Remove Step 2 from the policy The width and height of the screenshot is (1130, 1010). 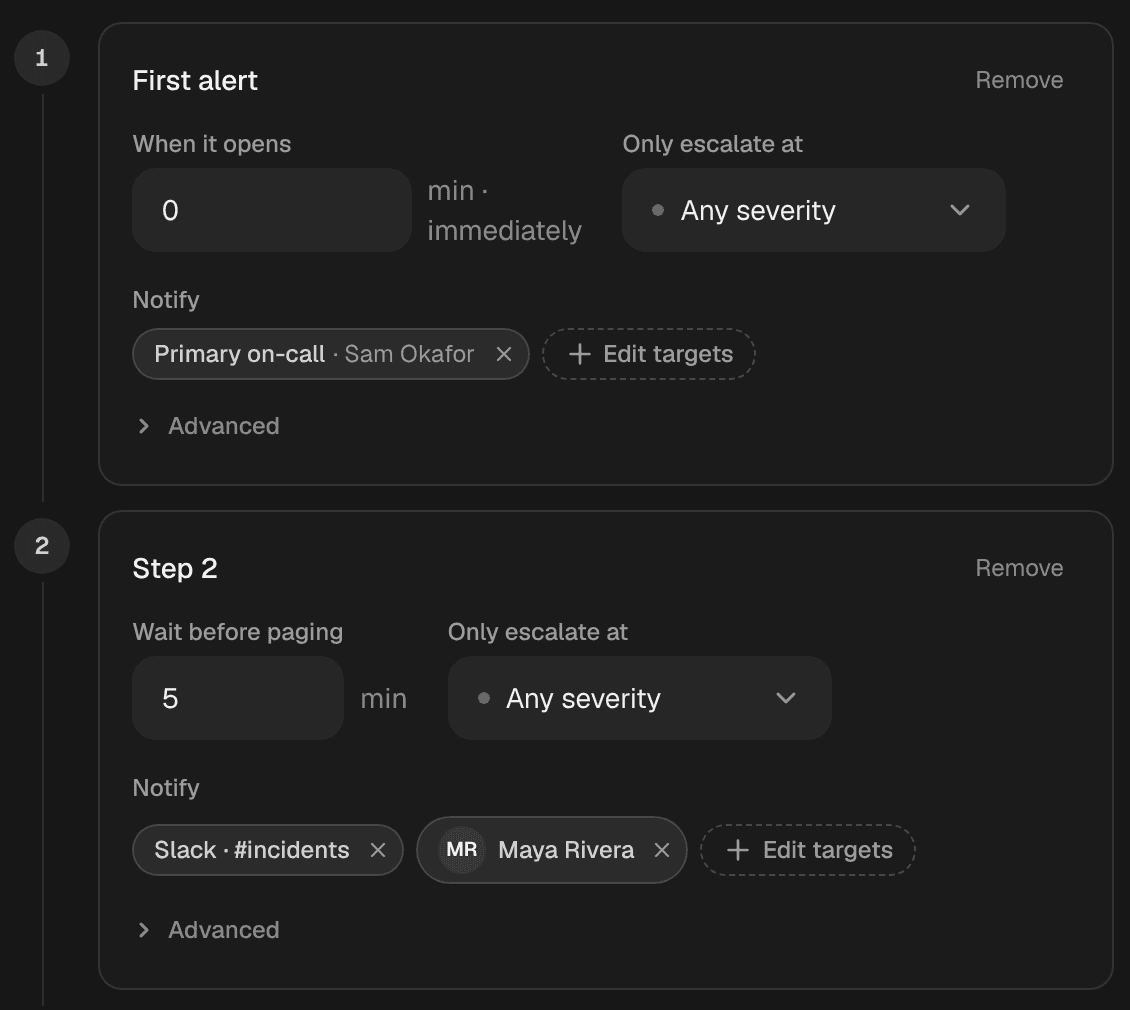tap(1019, 568)
